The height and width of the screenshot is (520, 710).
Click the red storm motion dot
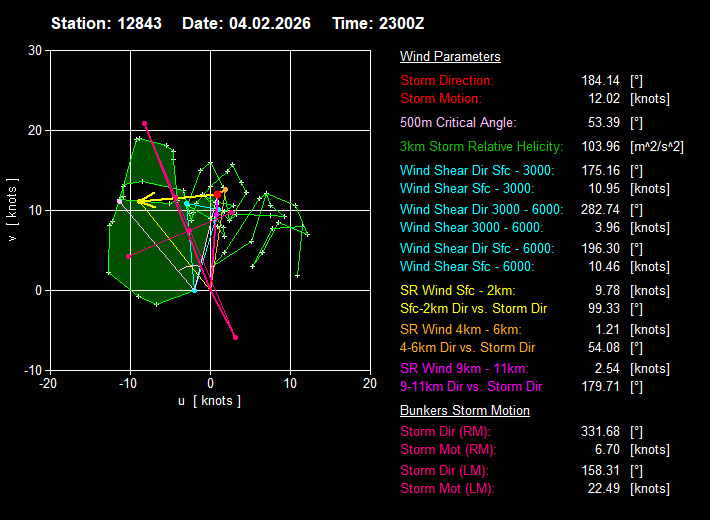point(217,194)
